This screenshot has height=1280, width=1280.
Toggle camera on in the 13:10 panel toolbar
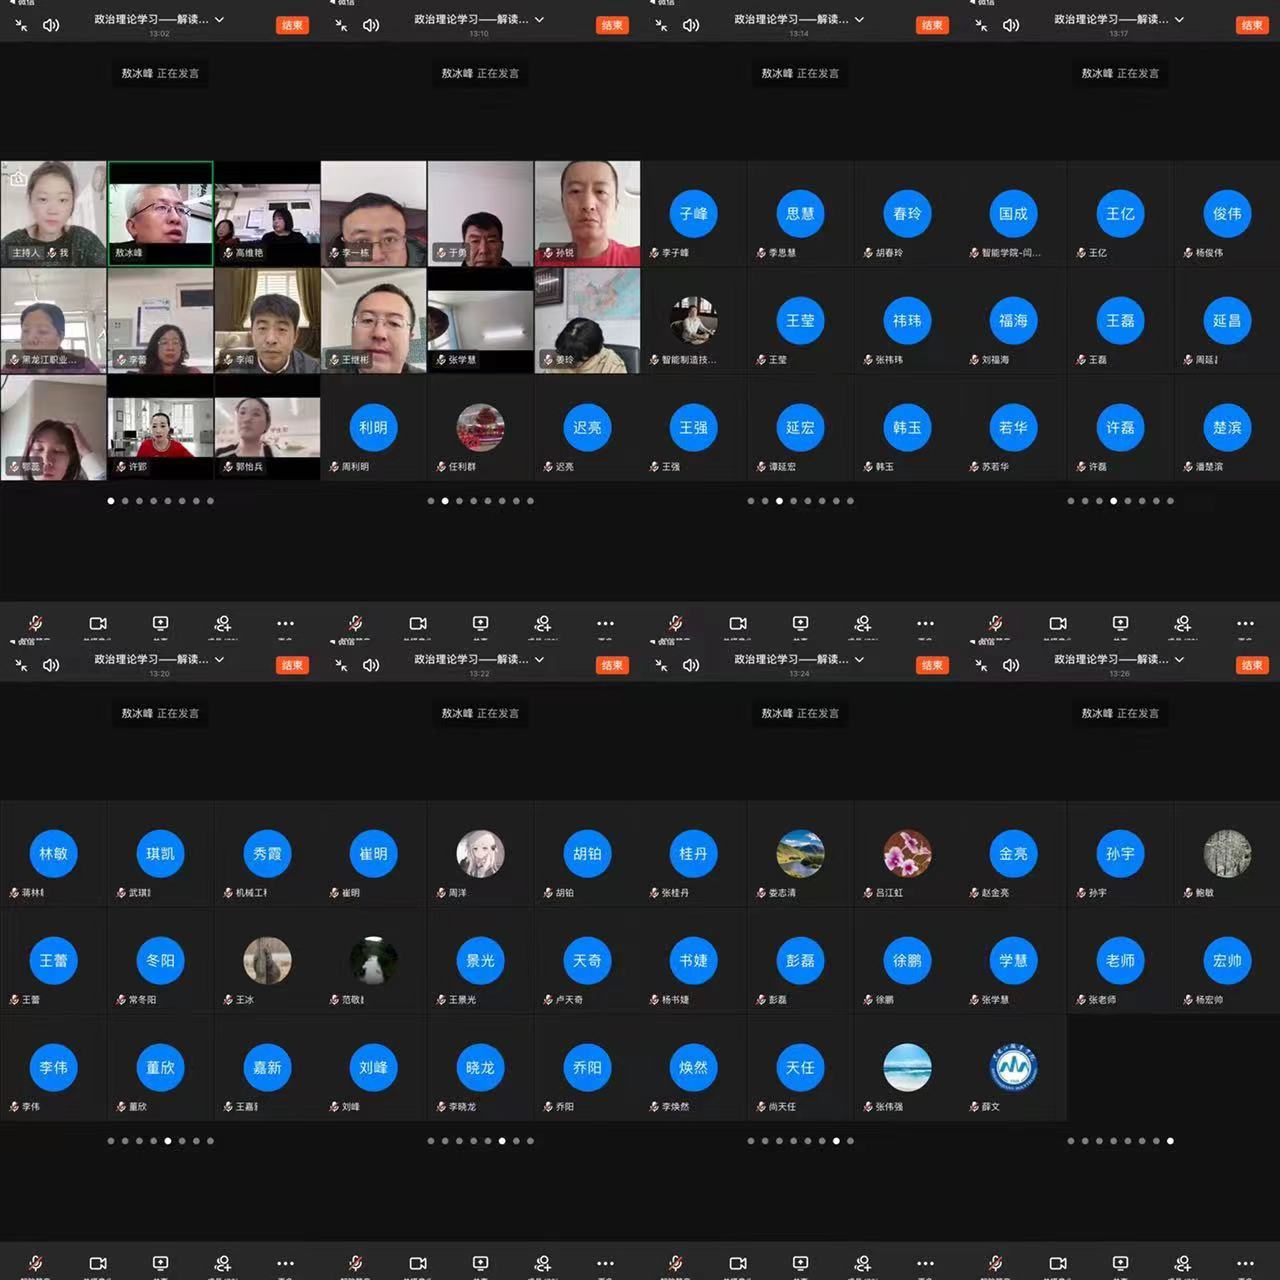click(x=418, y=623)
